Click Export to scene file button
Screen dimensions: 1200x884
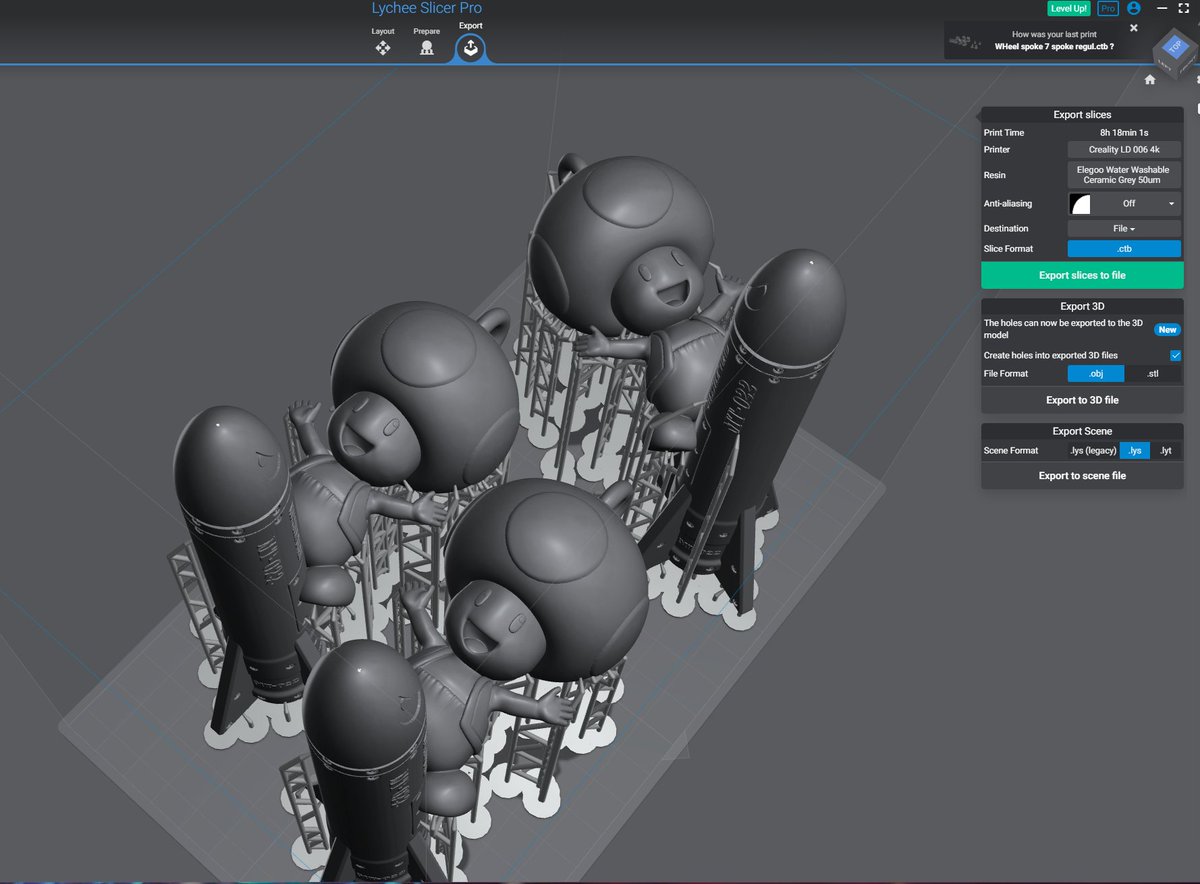pos(1082,476)
